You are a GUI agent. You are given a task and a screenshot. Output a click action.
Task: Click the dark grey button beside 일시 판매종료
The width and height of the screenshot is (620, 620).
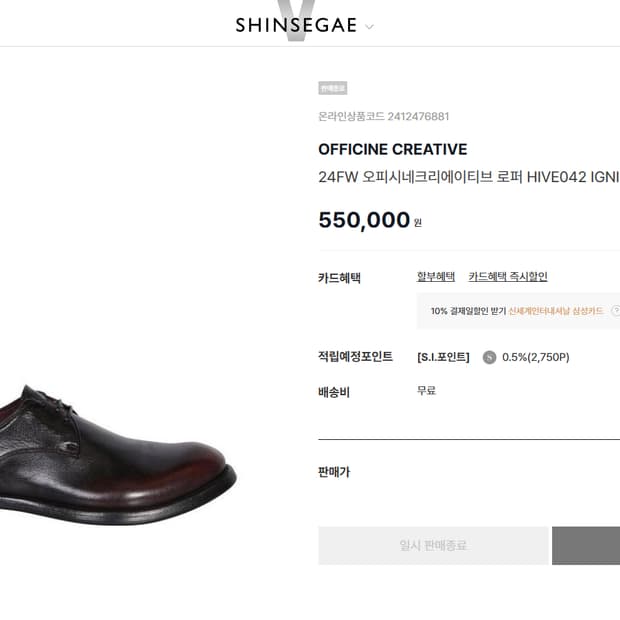coord(587,546)
